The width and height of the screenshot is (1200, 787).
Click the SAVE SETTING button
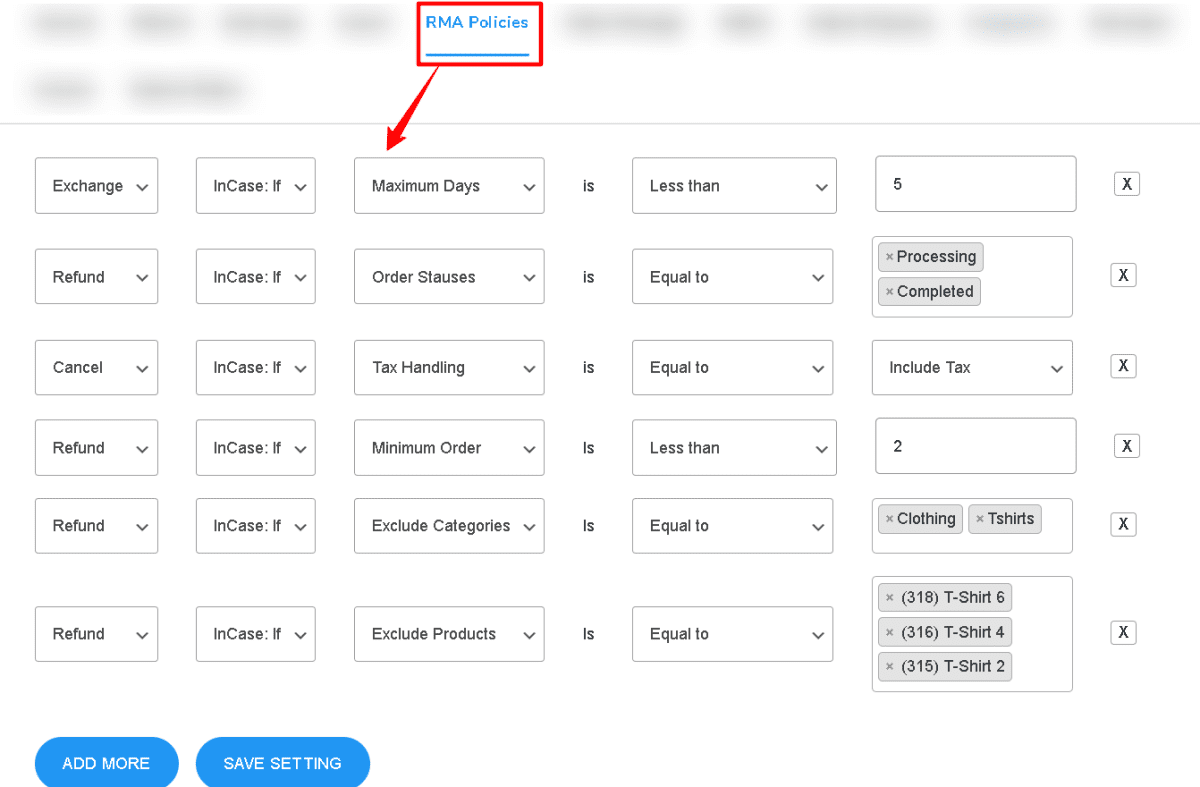pos(282,762)
